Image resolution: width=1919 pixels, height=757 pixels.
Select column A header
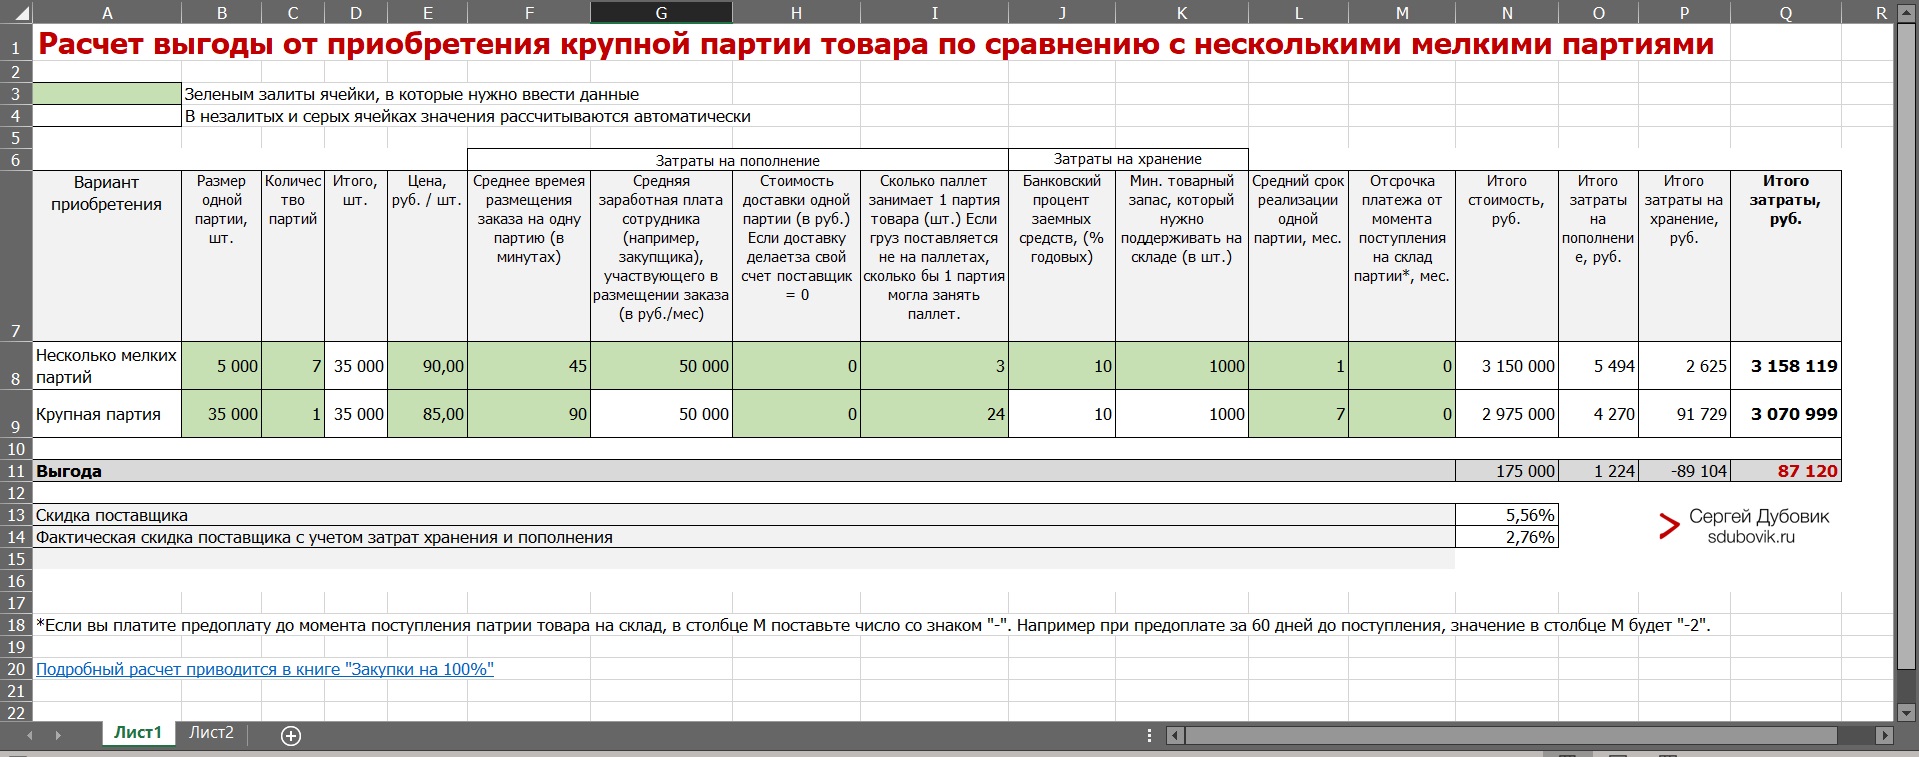click(x=107, y=13)
